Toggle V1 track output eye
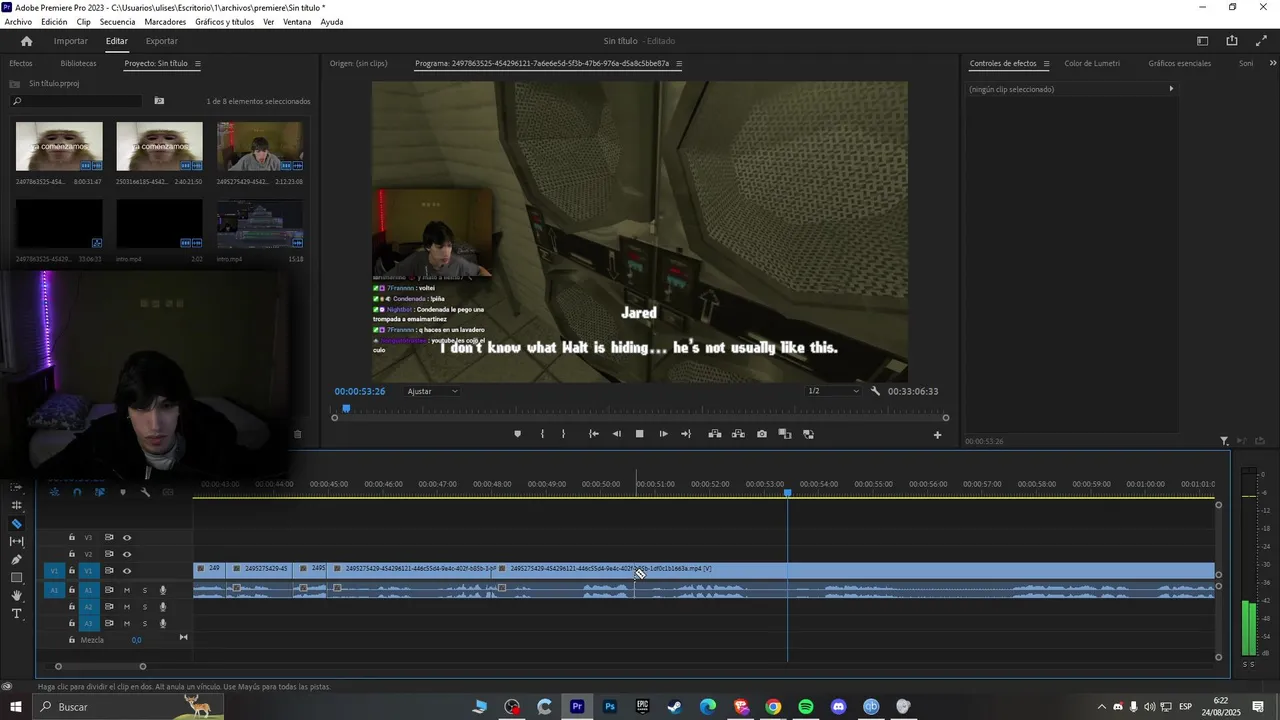 click(x=127, y=571)
